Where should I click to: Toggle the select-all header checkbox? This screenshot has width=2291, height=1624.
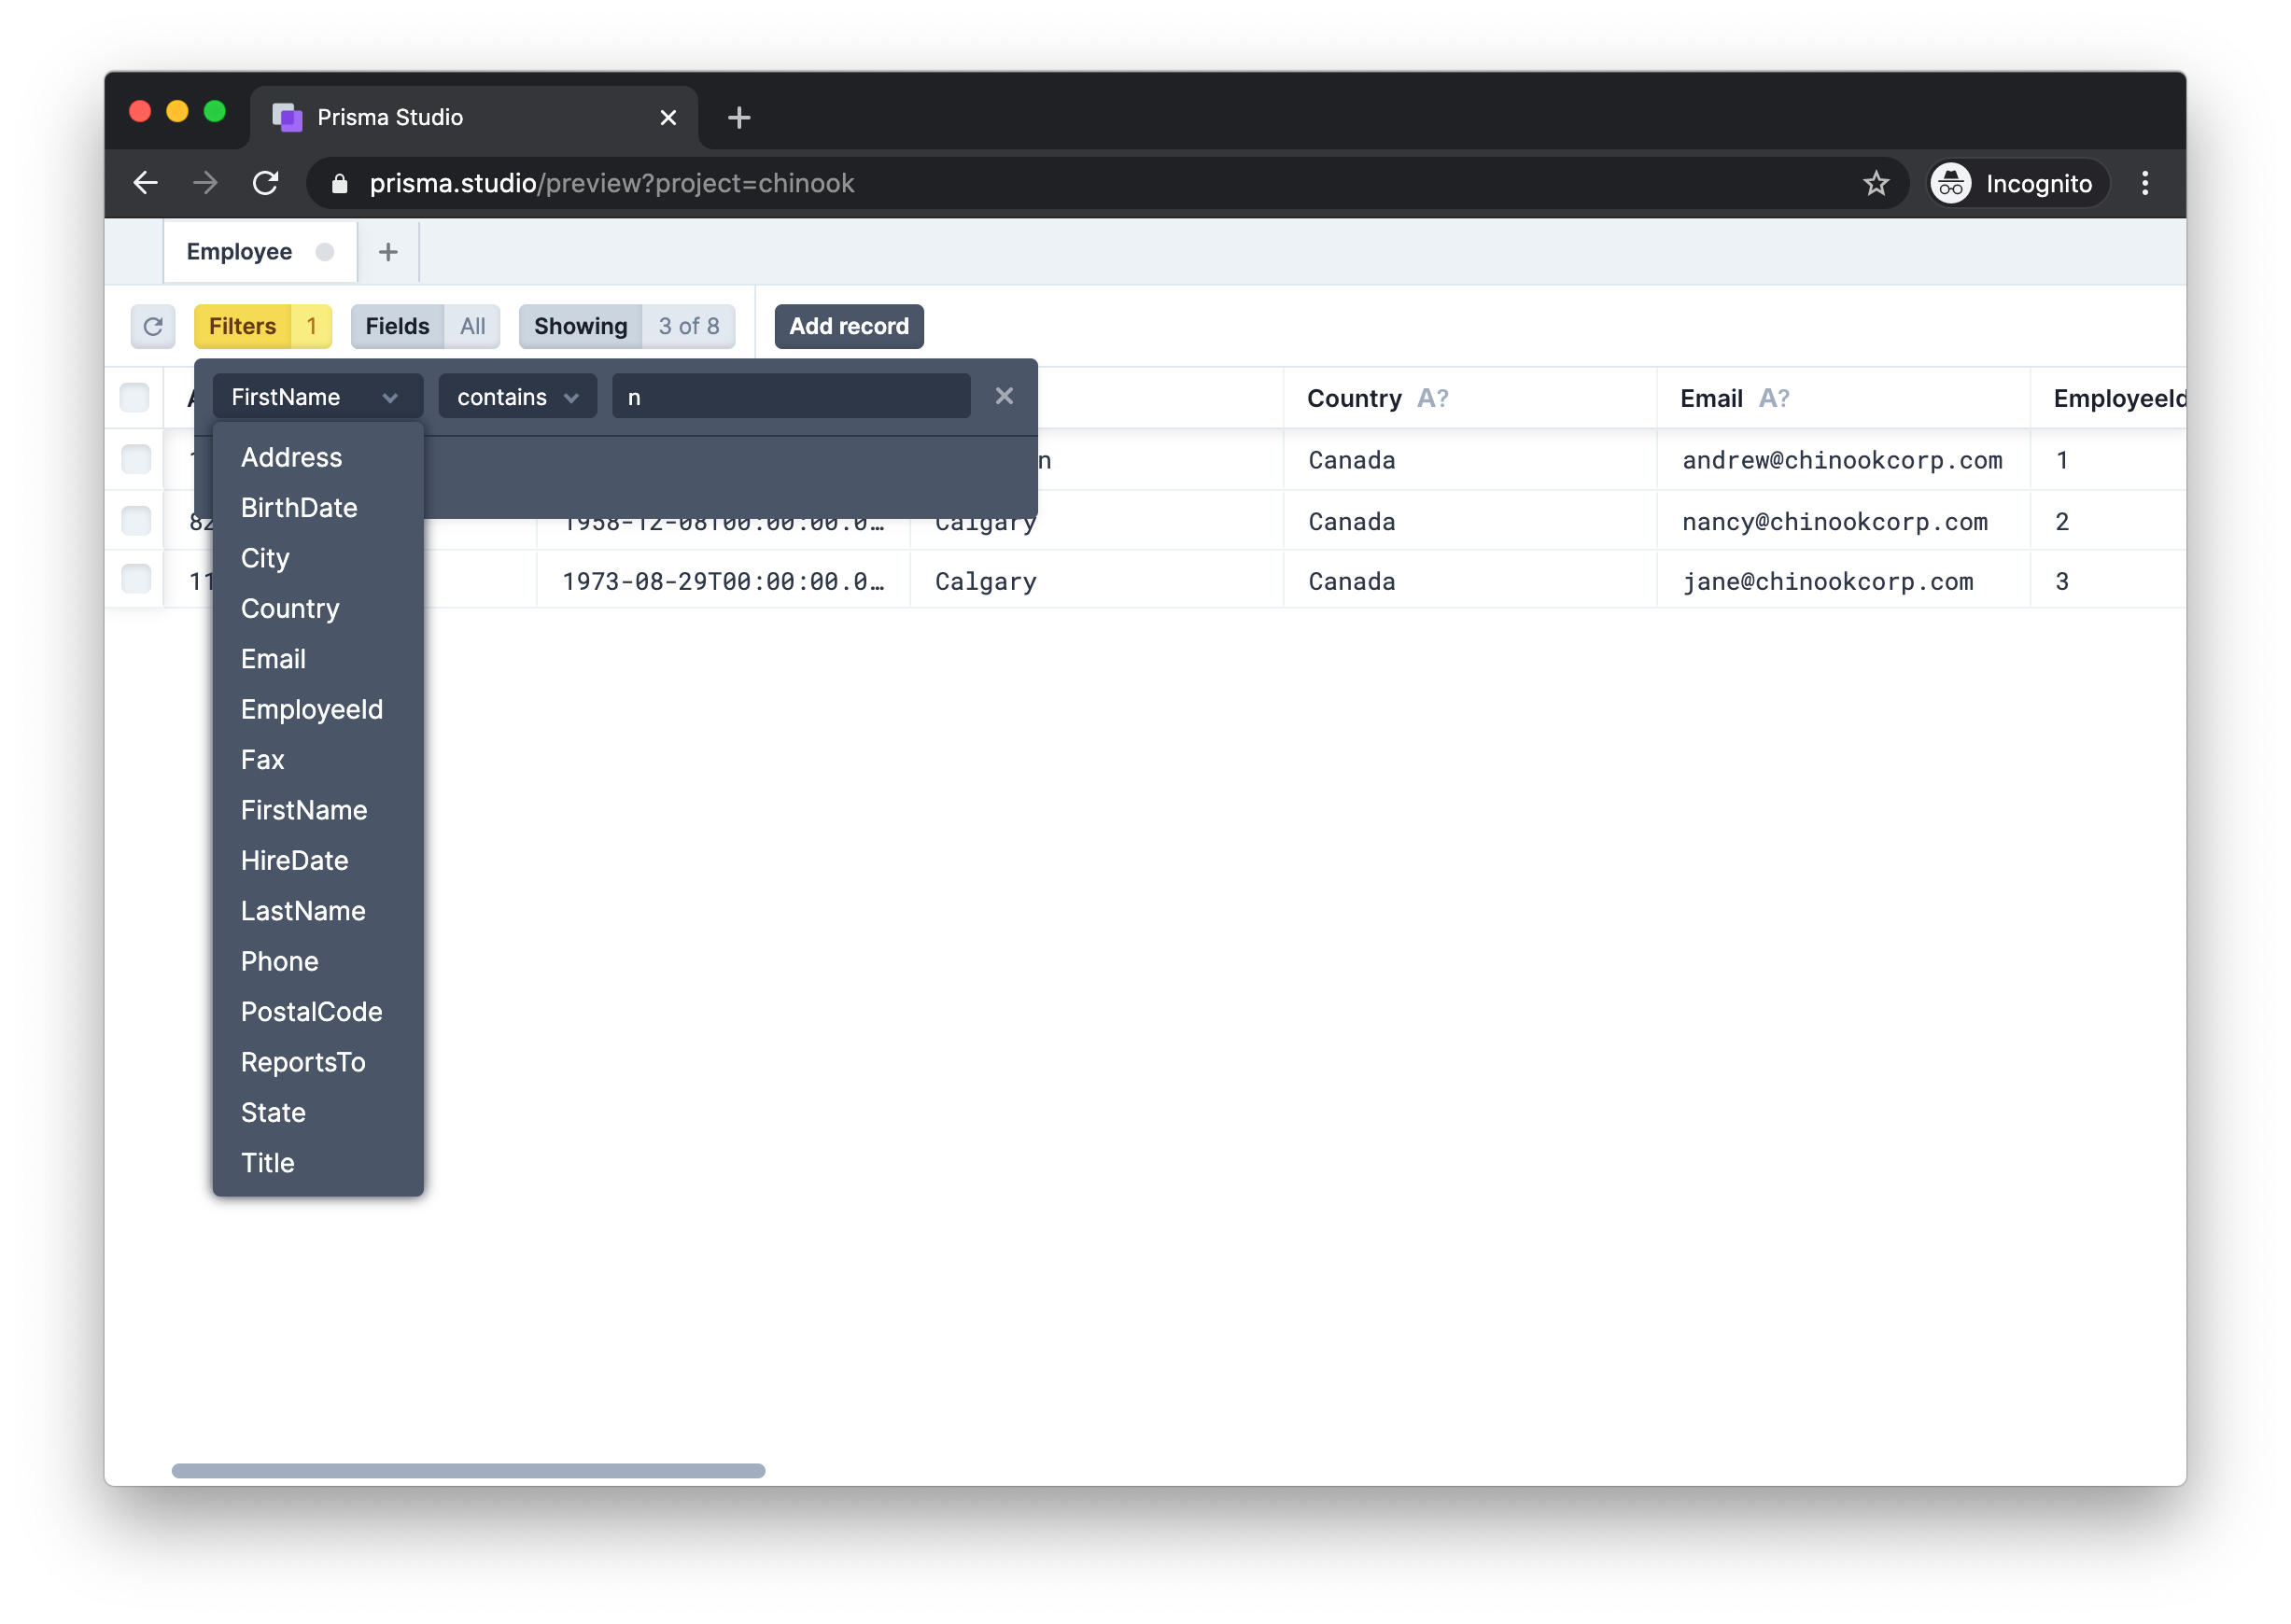[x=135, y=397]
